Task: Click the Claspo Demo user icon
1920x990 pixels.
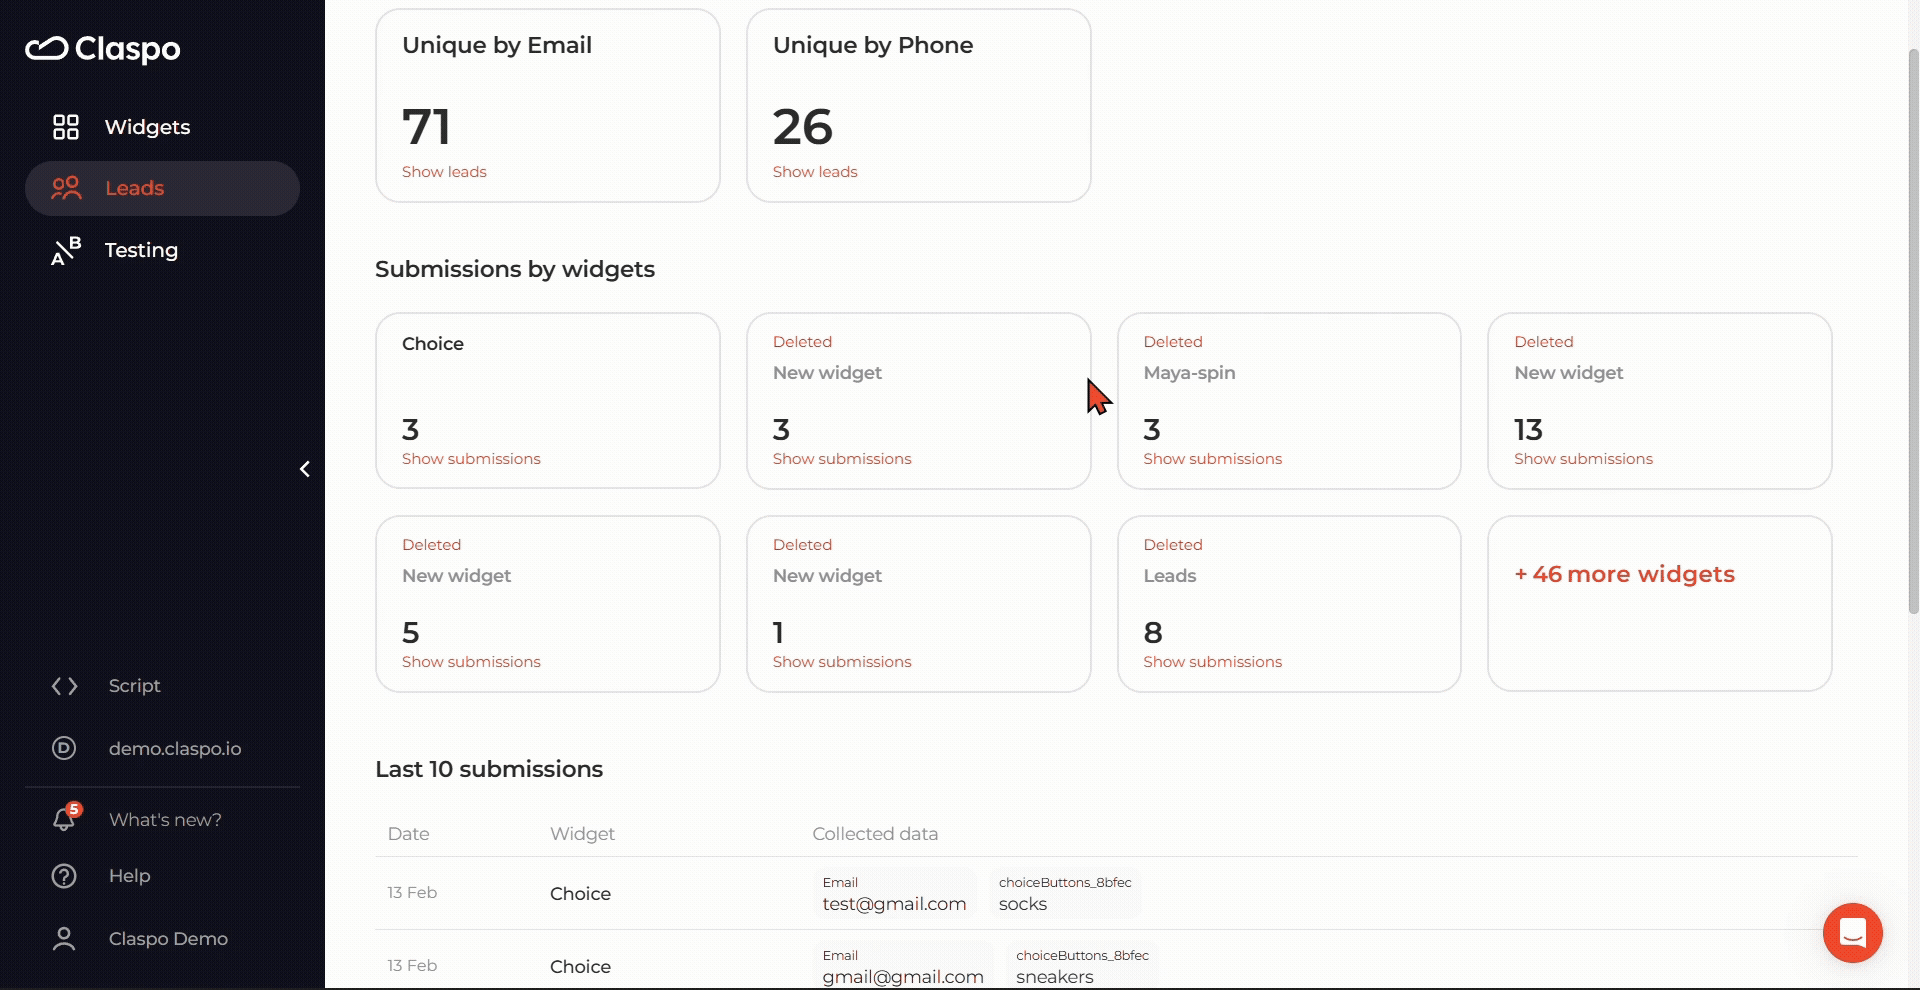Action: pos(64,939)
